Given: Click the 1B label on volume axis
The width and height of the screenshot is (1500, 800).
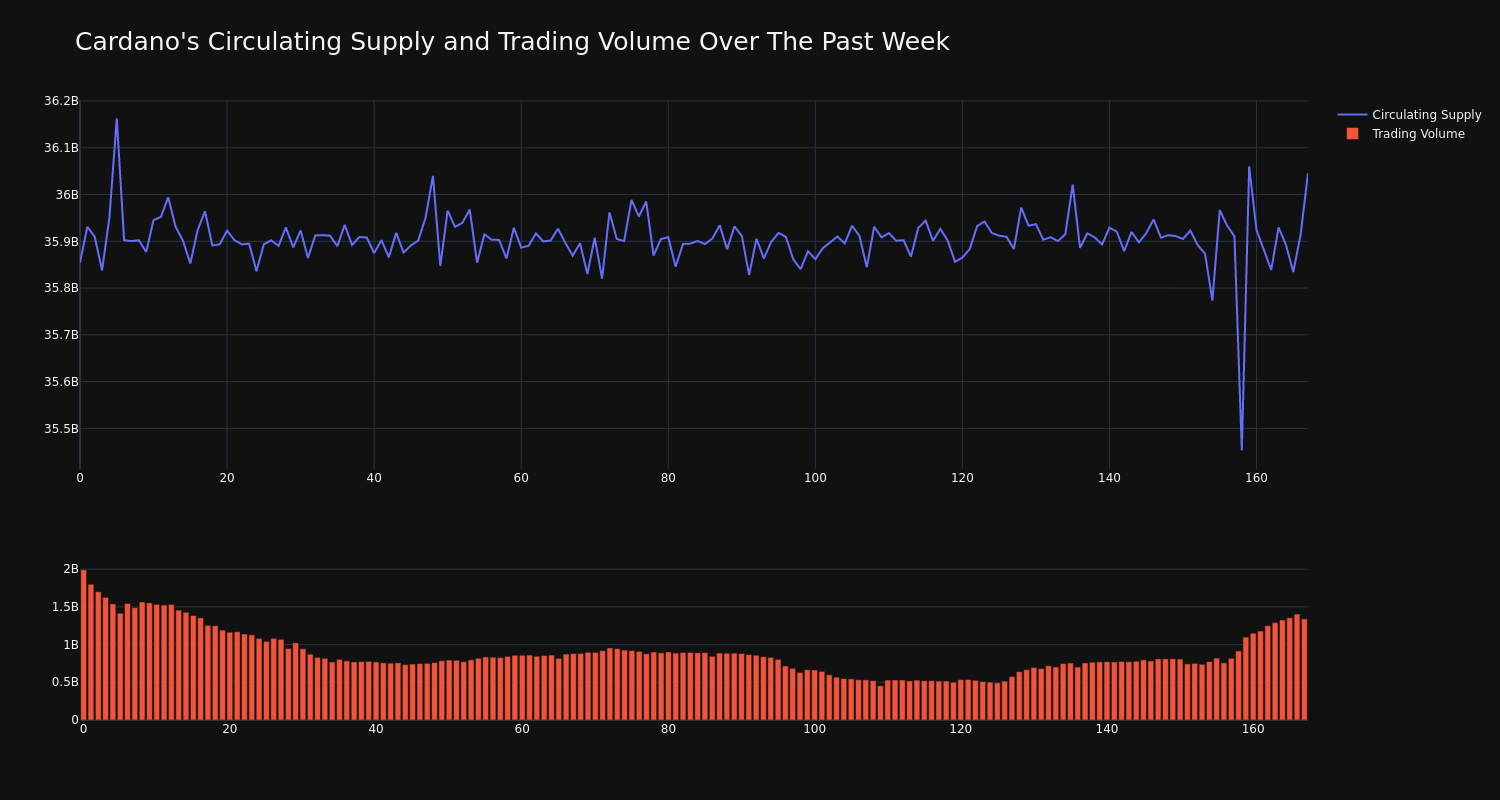Looking at the screenshot, I should click(x=71, y=645).
